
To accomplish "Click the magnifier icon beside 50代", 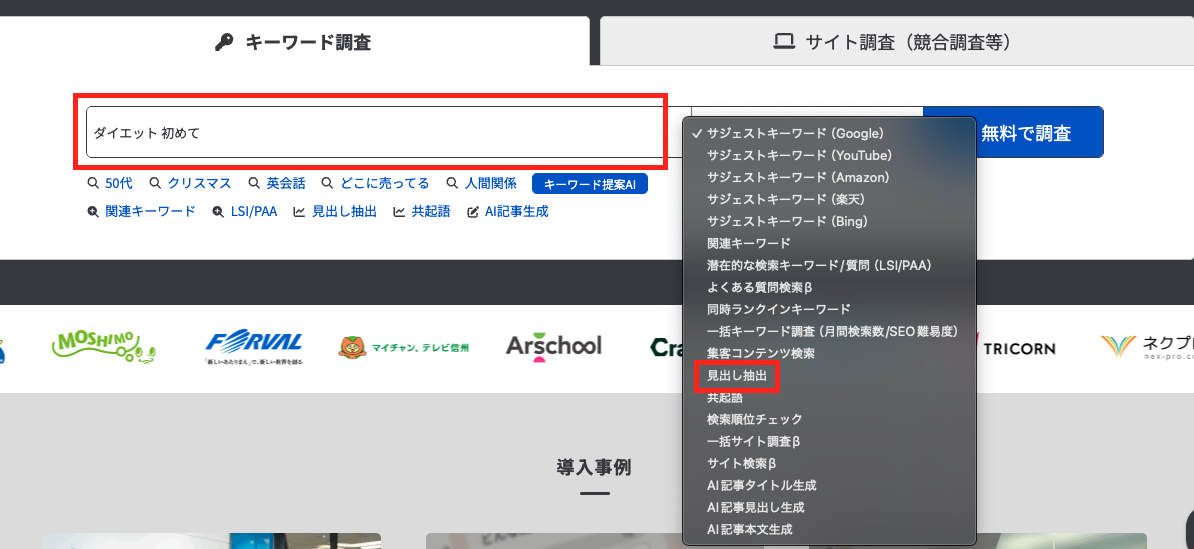I will (x=93, y=184).
